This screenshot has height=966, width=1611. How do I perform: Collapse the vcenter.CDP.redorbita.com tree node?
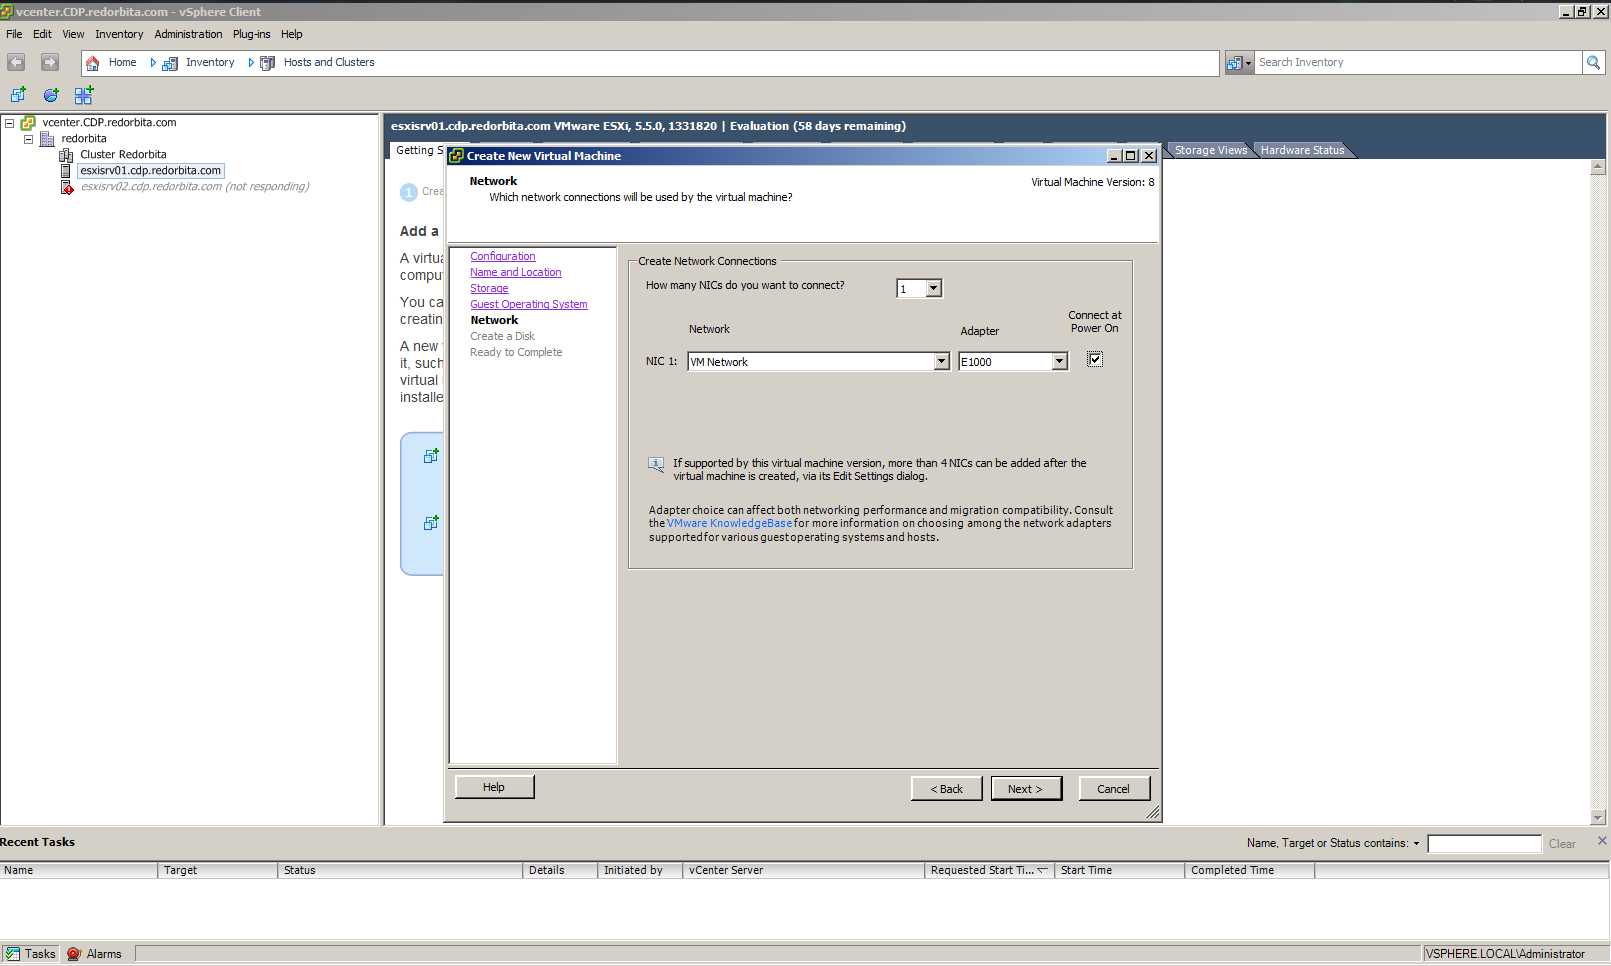pos(10,123)
